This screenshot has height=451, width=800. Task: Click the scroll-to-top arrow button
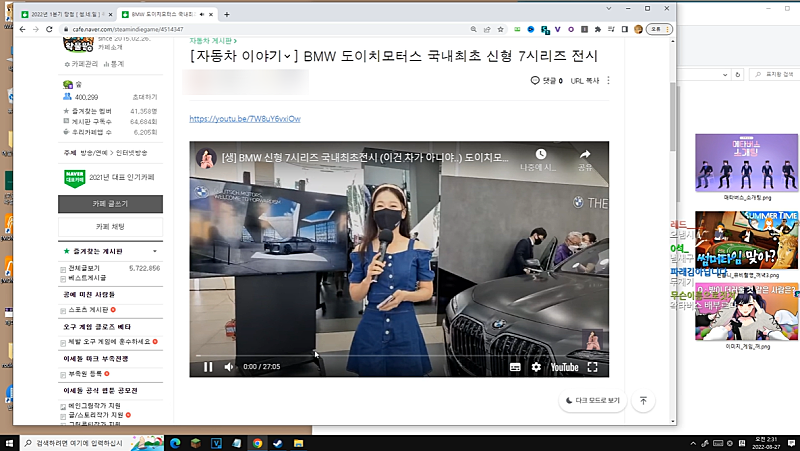[x=643, y=400]
